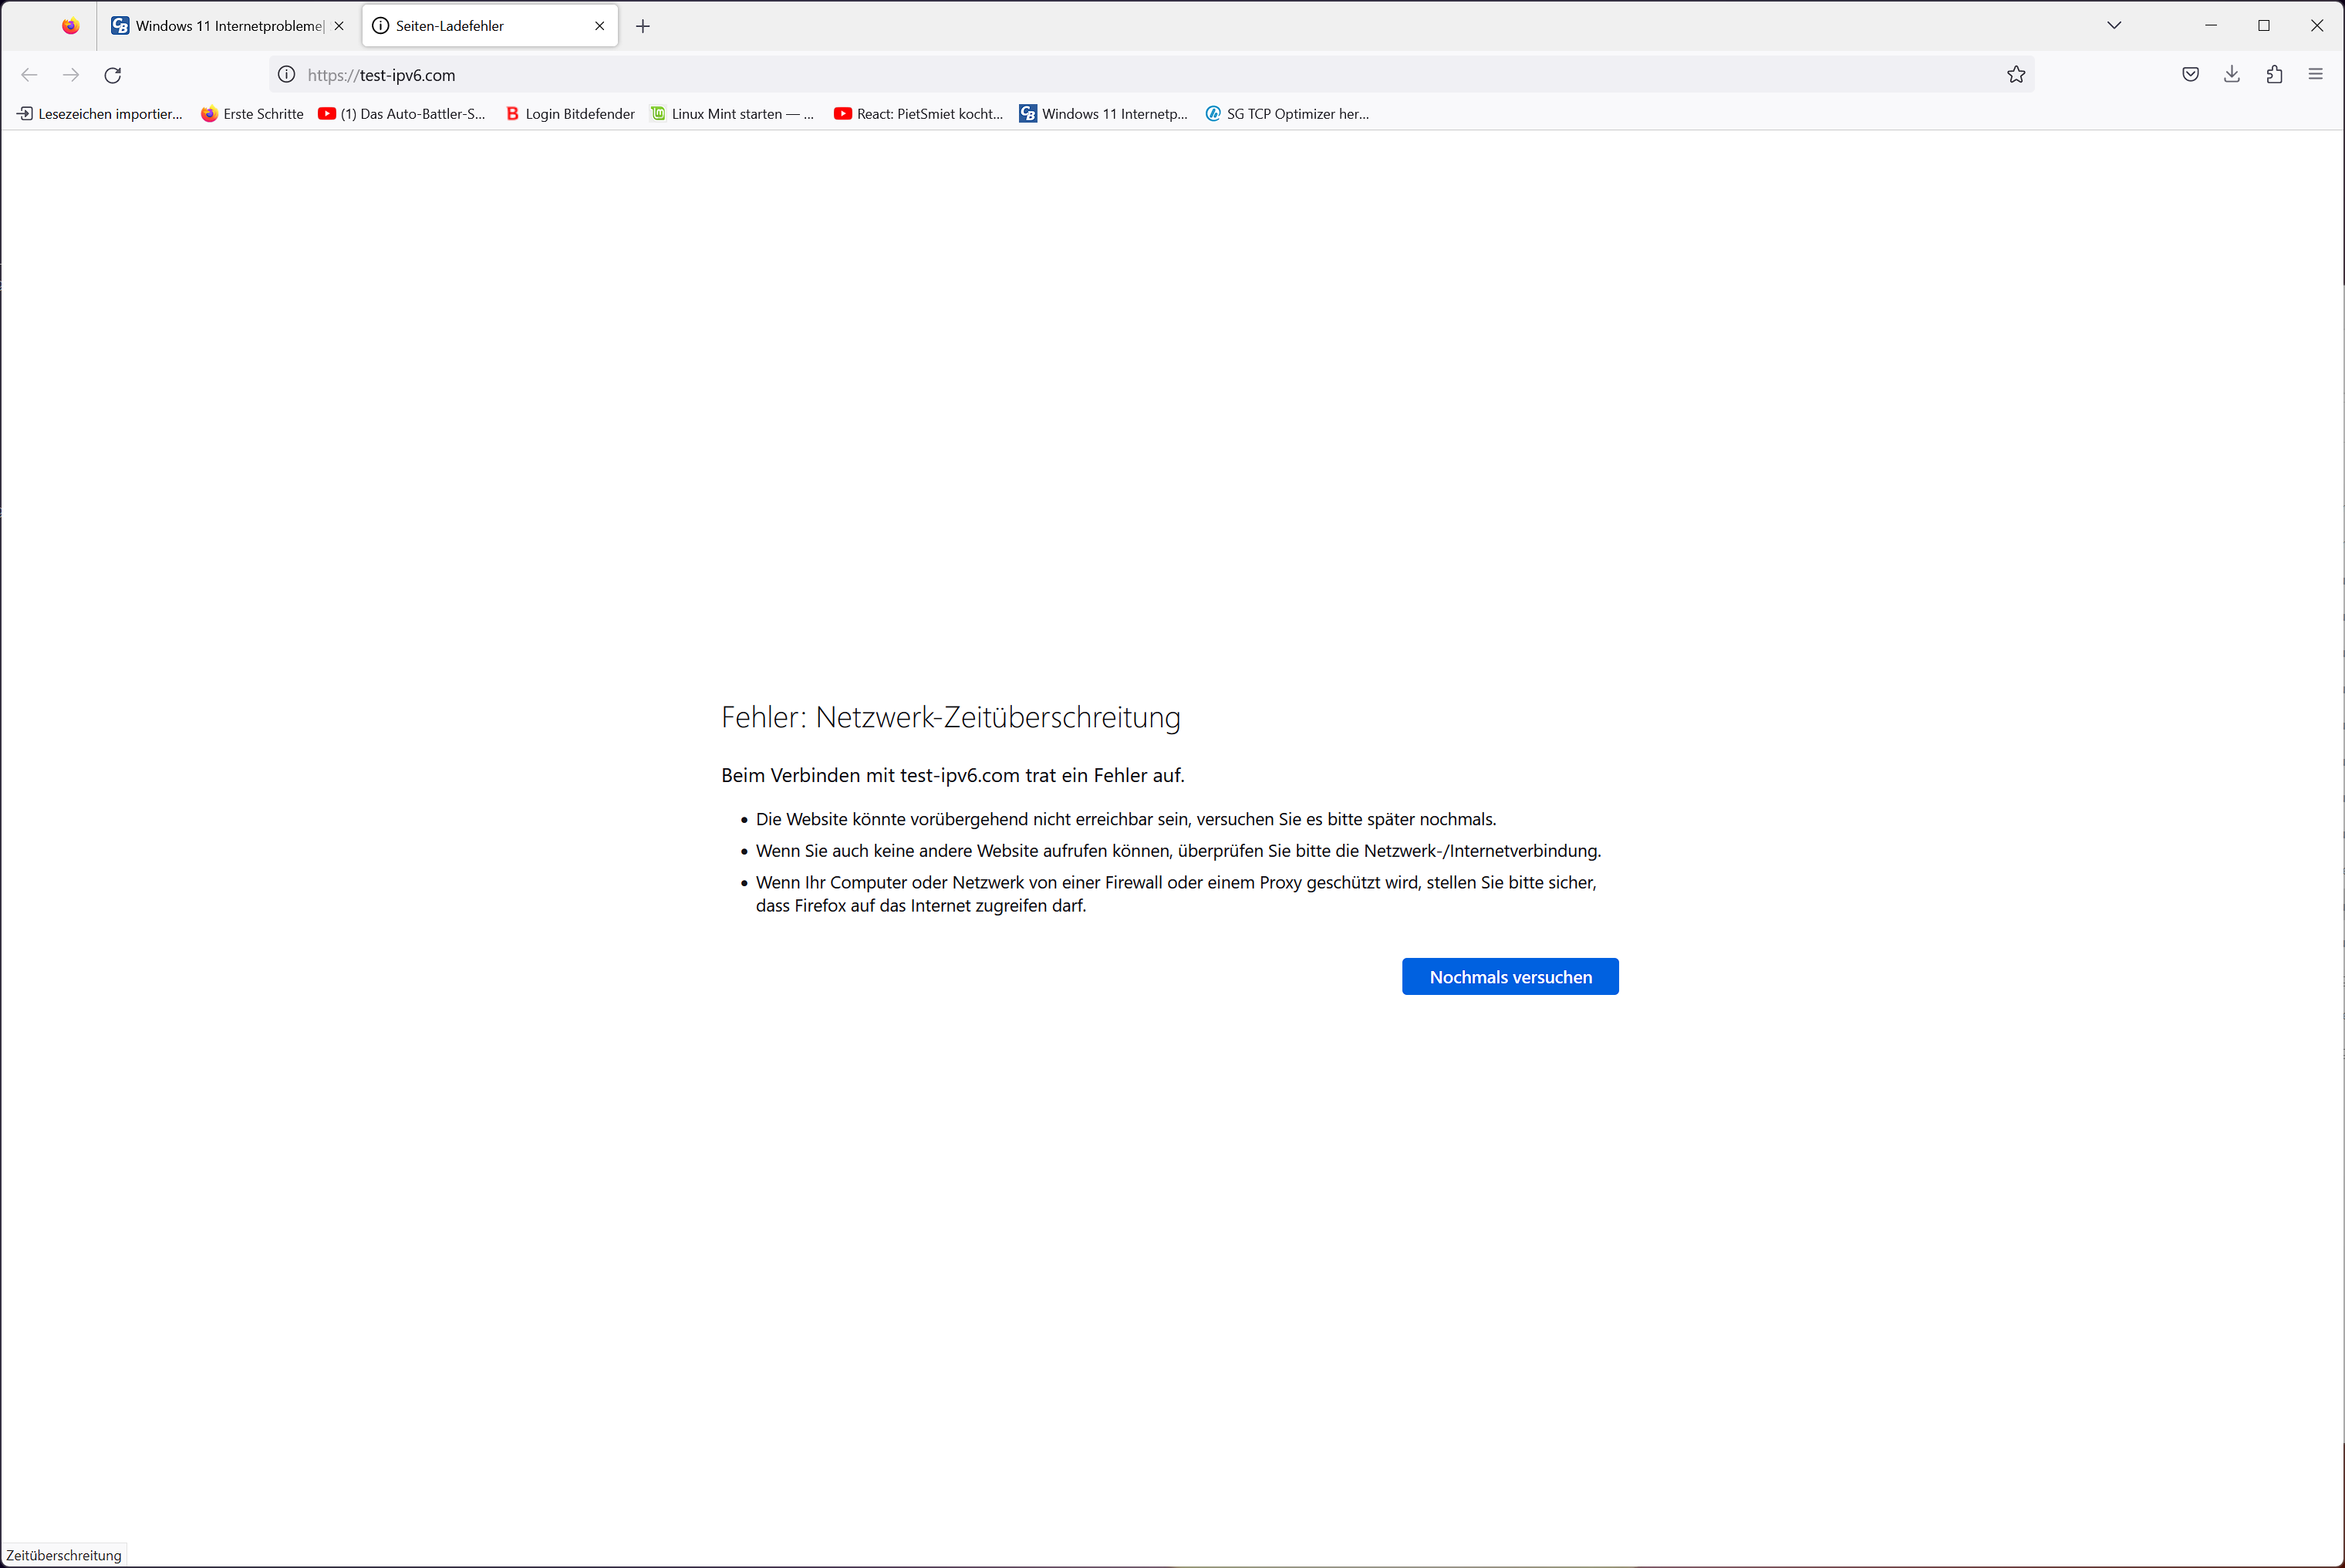Click Lesezeichen importieren in the bookmarks bar
This screenshot has width=2345, height=1568.
point(100,114)
